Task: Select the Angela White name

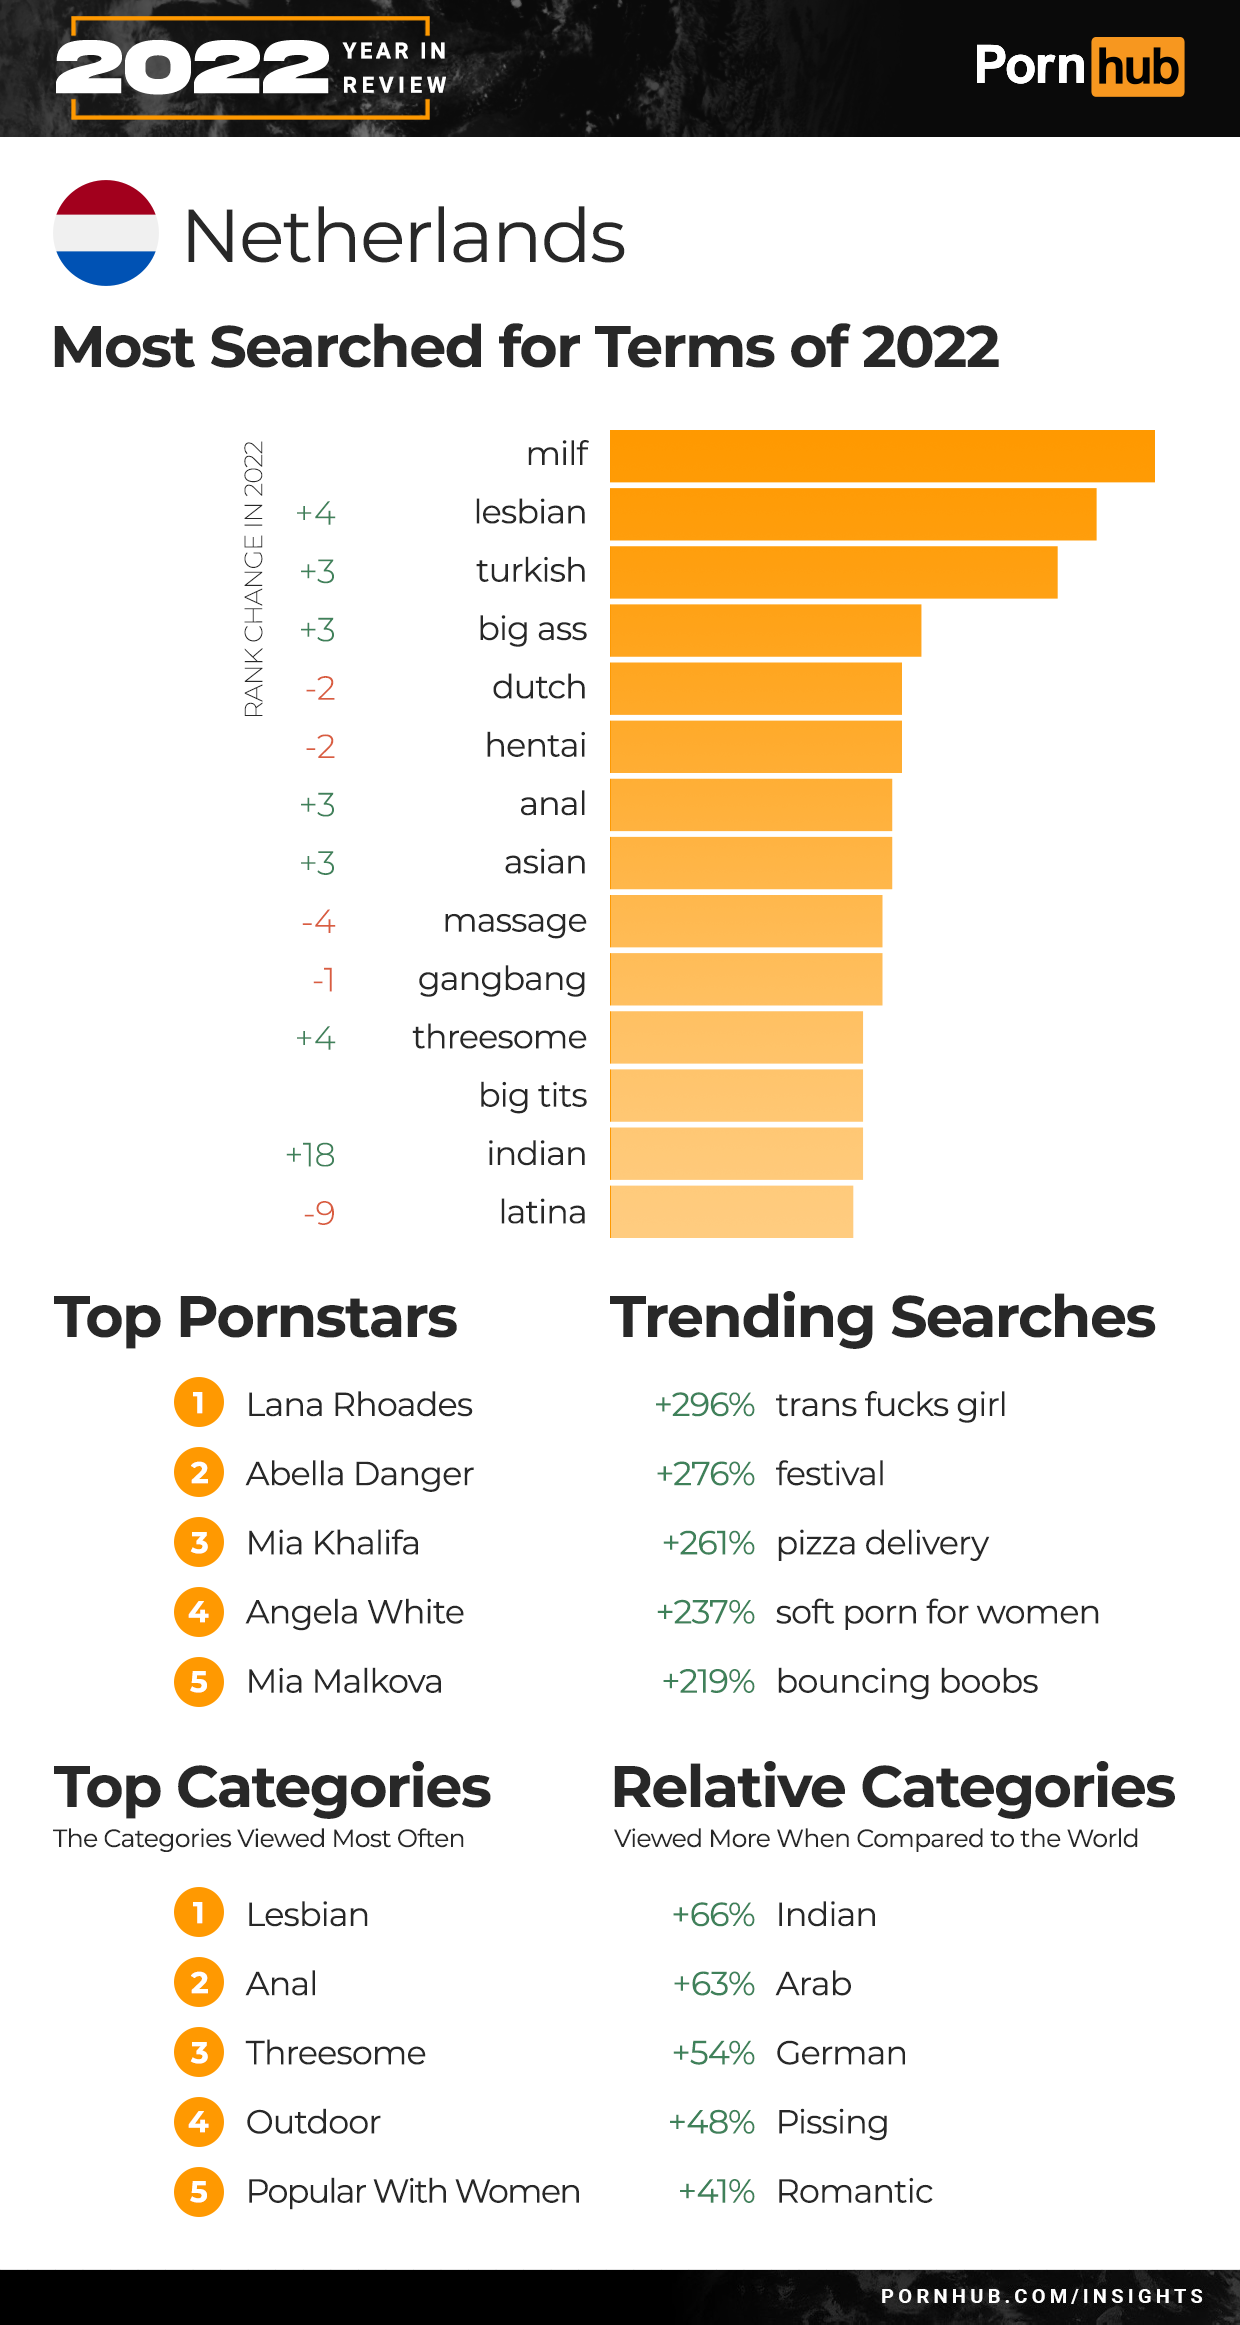Action: [355, 1612]
